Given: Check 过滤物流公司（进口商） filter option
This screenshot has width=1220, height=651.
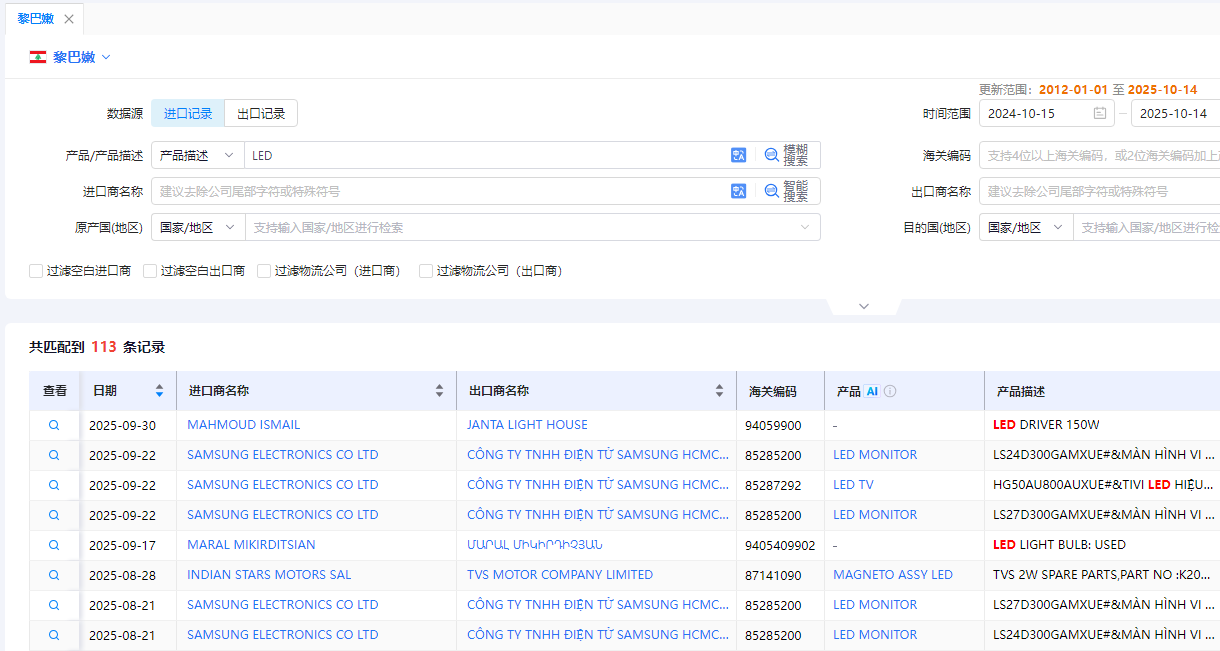Looking at the screenshot, I should [x=264, y=271].
